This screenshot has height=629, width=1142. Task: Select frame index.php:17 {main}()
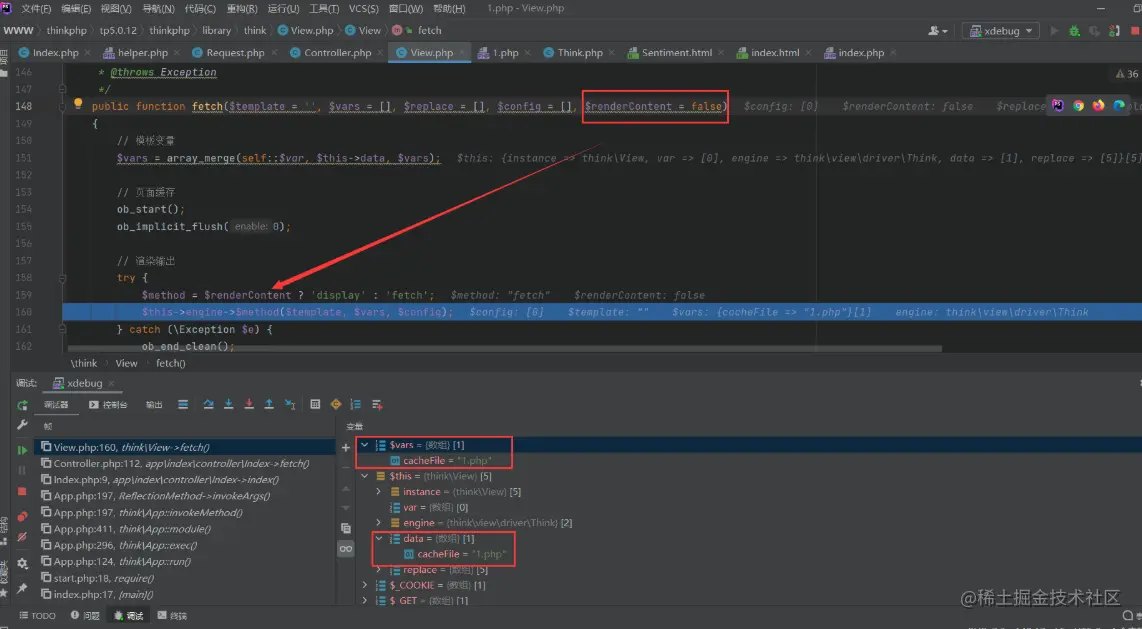click(185, 594)
